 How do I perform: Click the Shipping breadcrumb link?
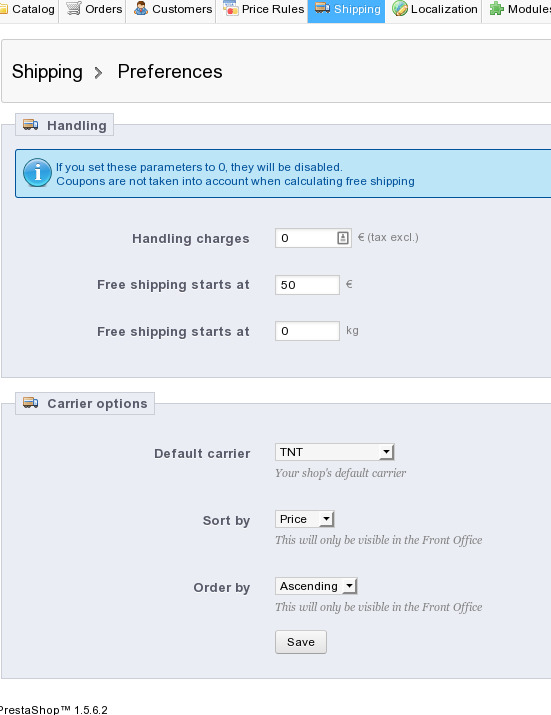[x=47, y=72]
